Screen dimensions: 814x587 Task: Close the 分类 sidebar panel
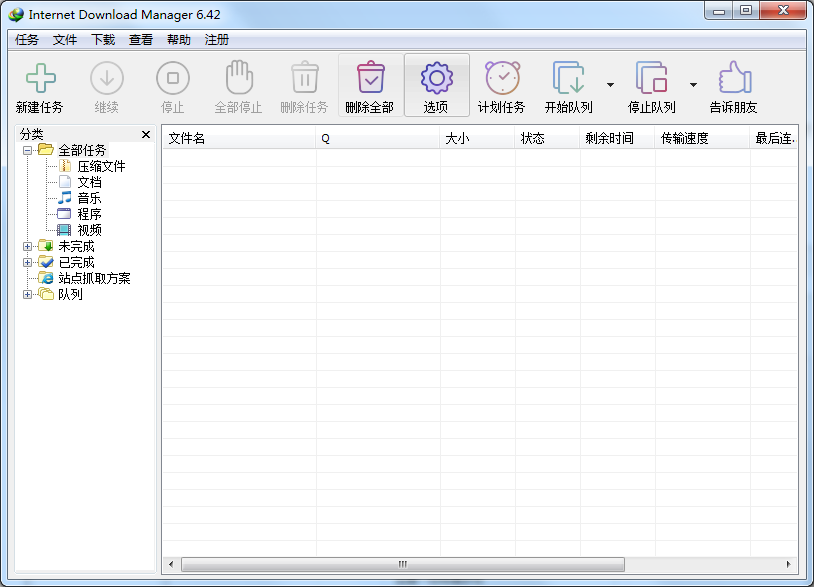coord(146,134)
